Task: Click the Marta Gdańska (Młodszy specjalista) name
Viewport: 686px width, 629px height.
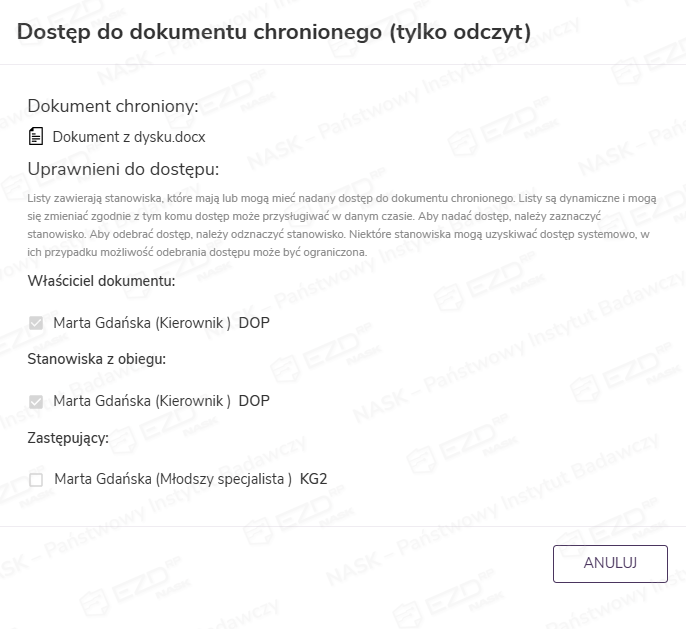Action: click(172, 480)
